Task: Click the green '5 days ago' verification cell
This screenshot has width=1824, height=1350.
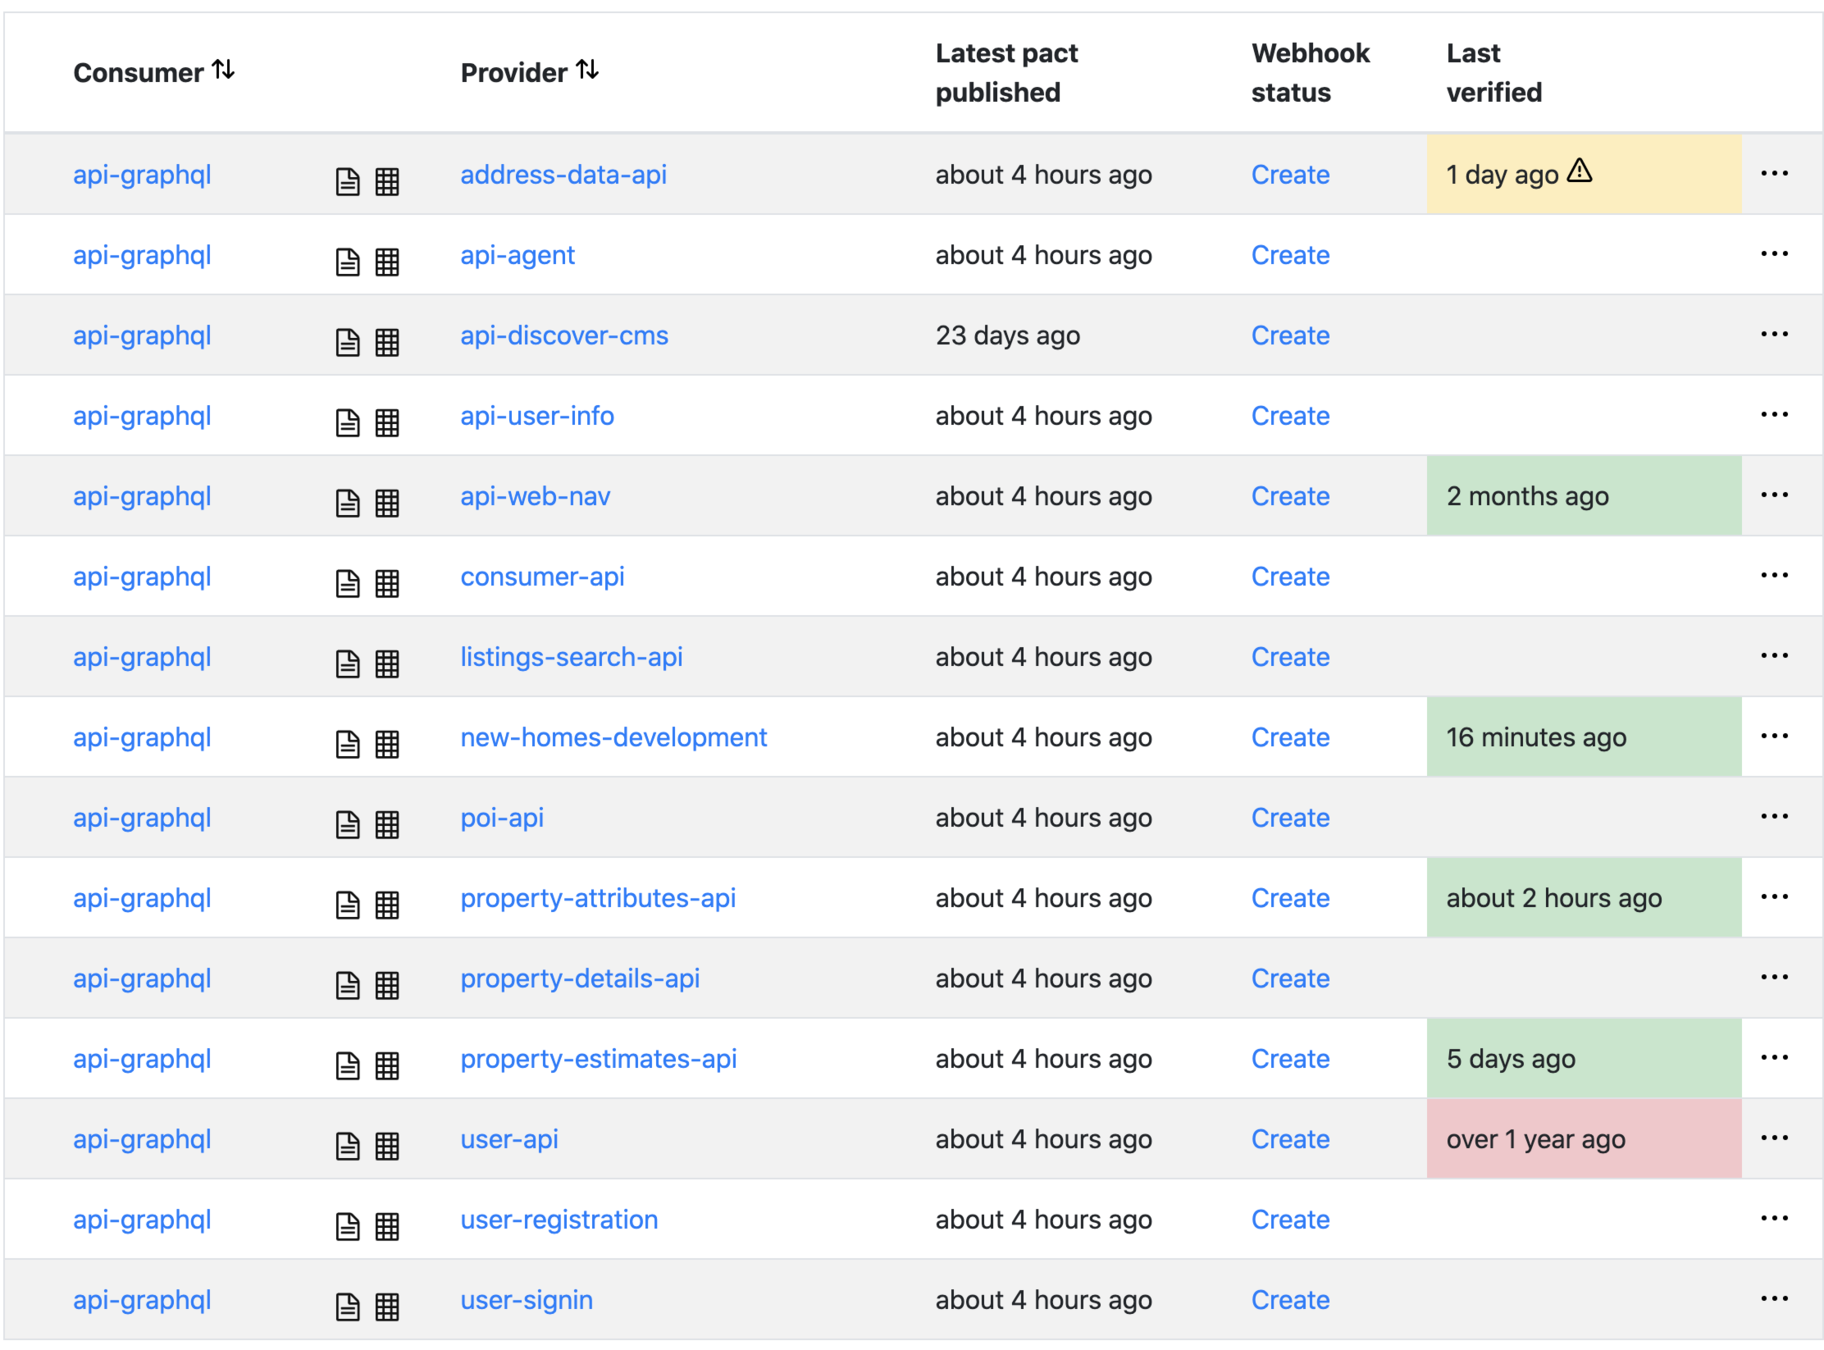Action: pos(1584,1058)
